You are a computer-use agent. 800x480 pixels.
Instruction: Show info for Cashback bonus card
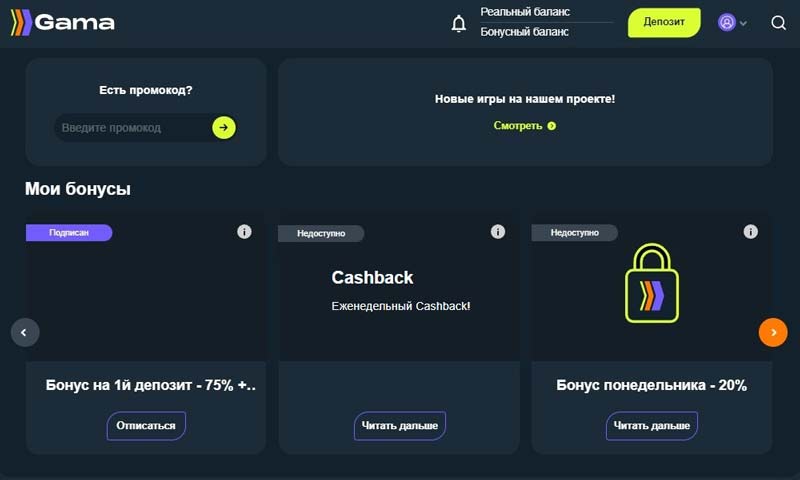click(498, 232)
